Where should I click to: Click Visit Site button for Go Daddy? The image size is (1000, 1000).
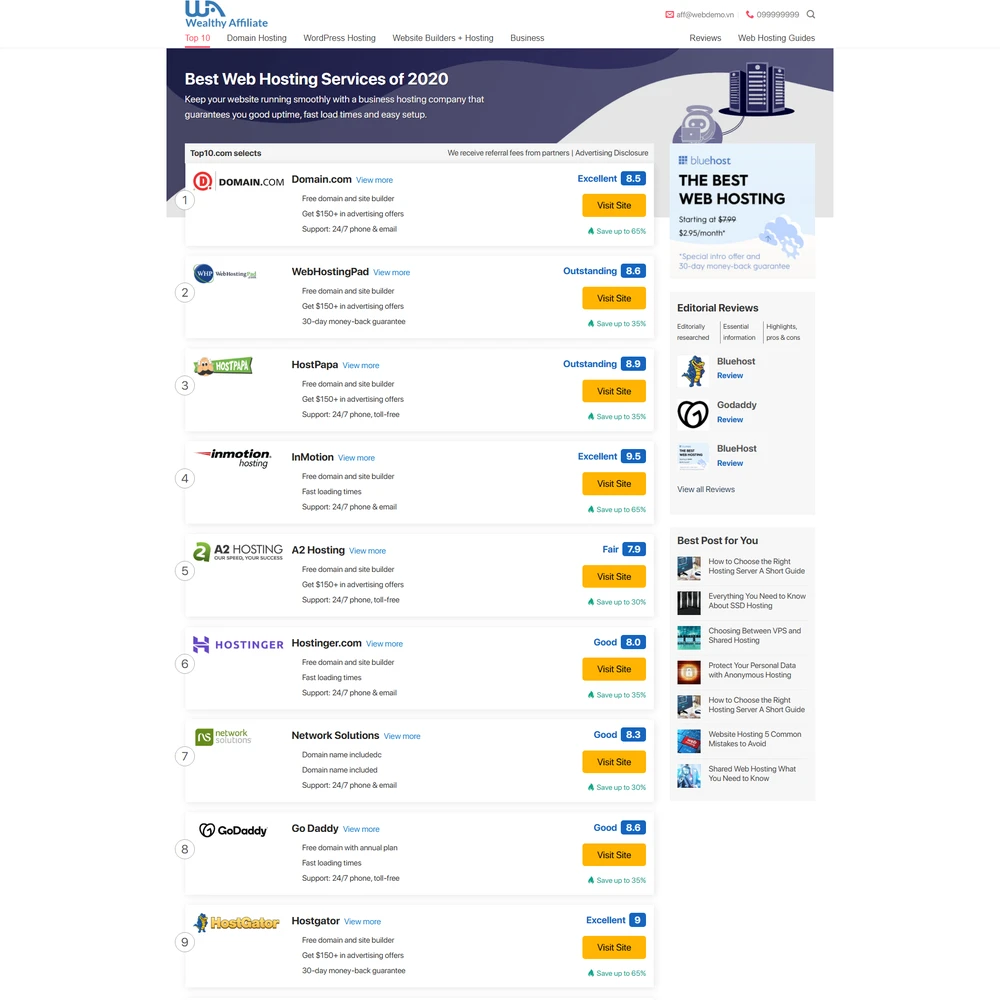[x=614, y=855]
